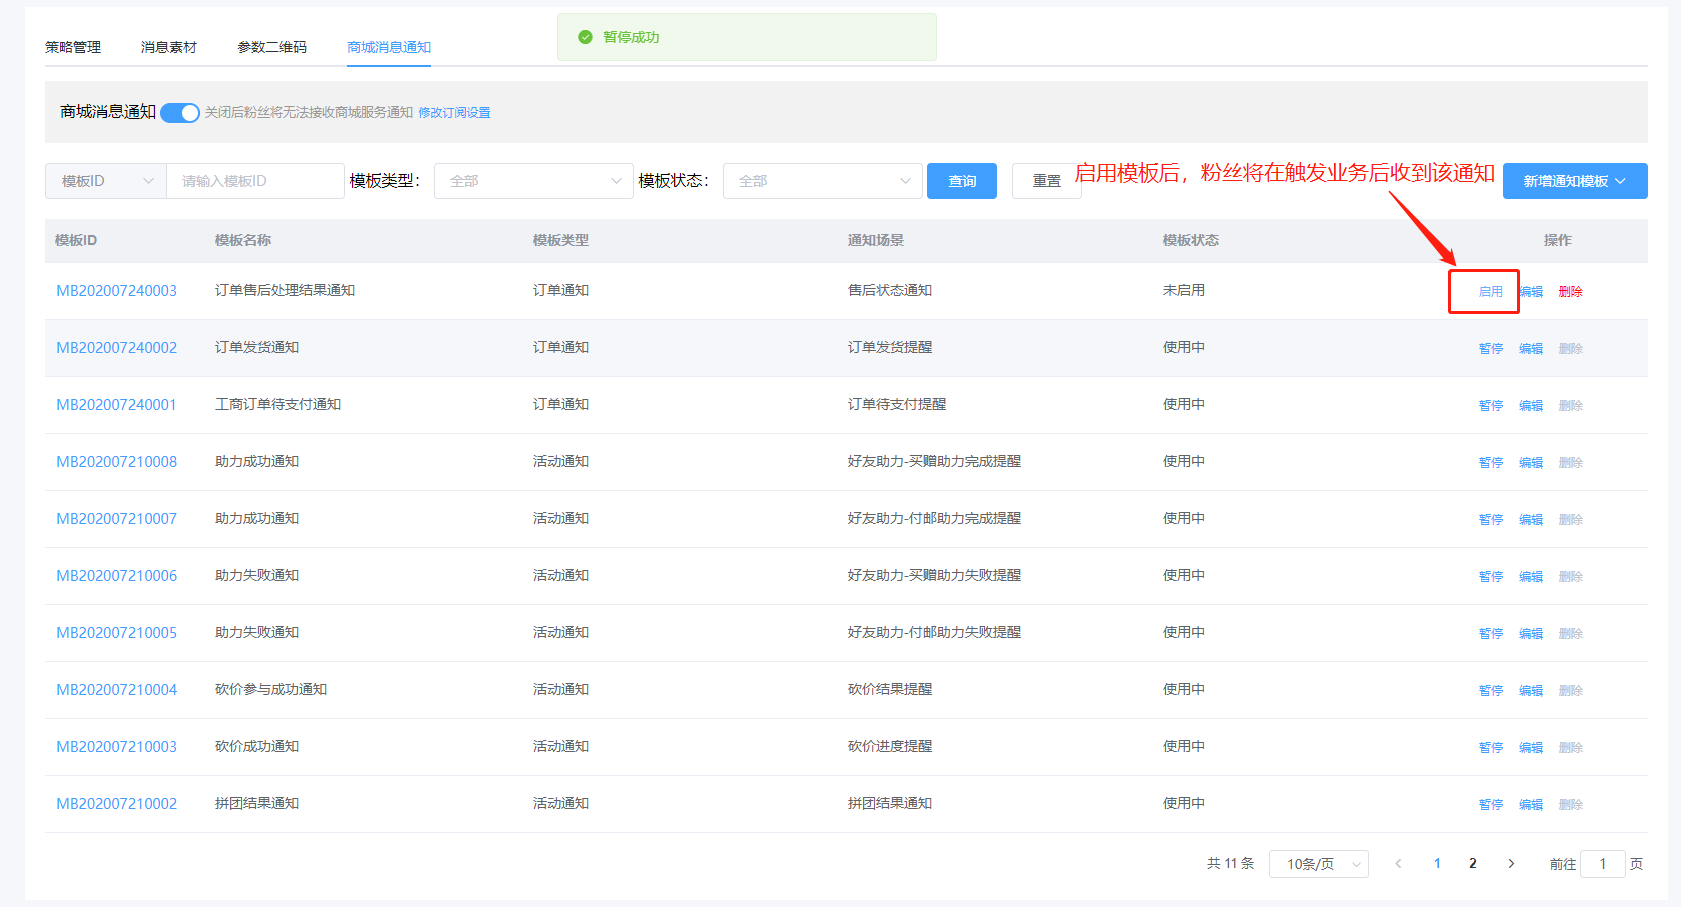Image resolution: width=1681 pixels, height=907 pixels.
Task: Click 删除 for template MB202007240003
Action: (x=1570, y=292)
